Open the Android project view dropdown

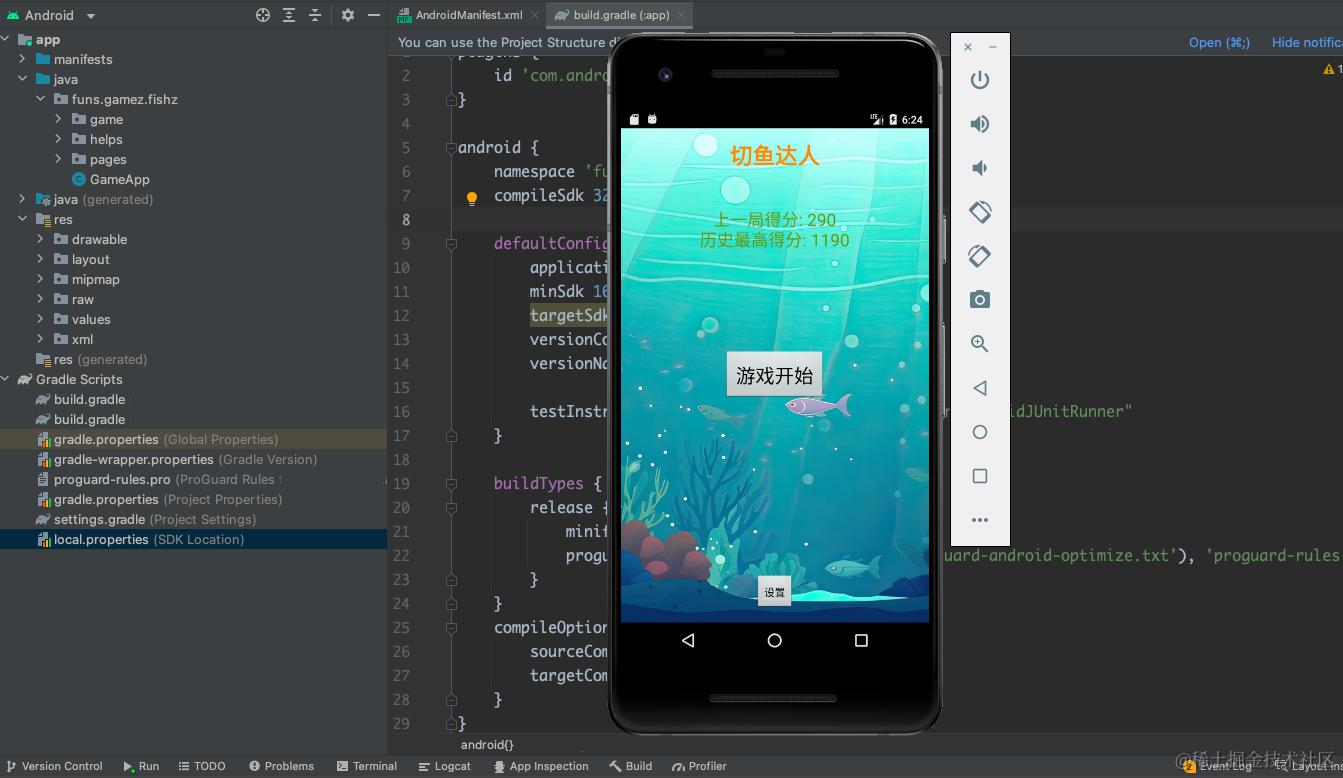click(50, 15)
